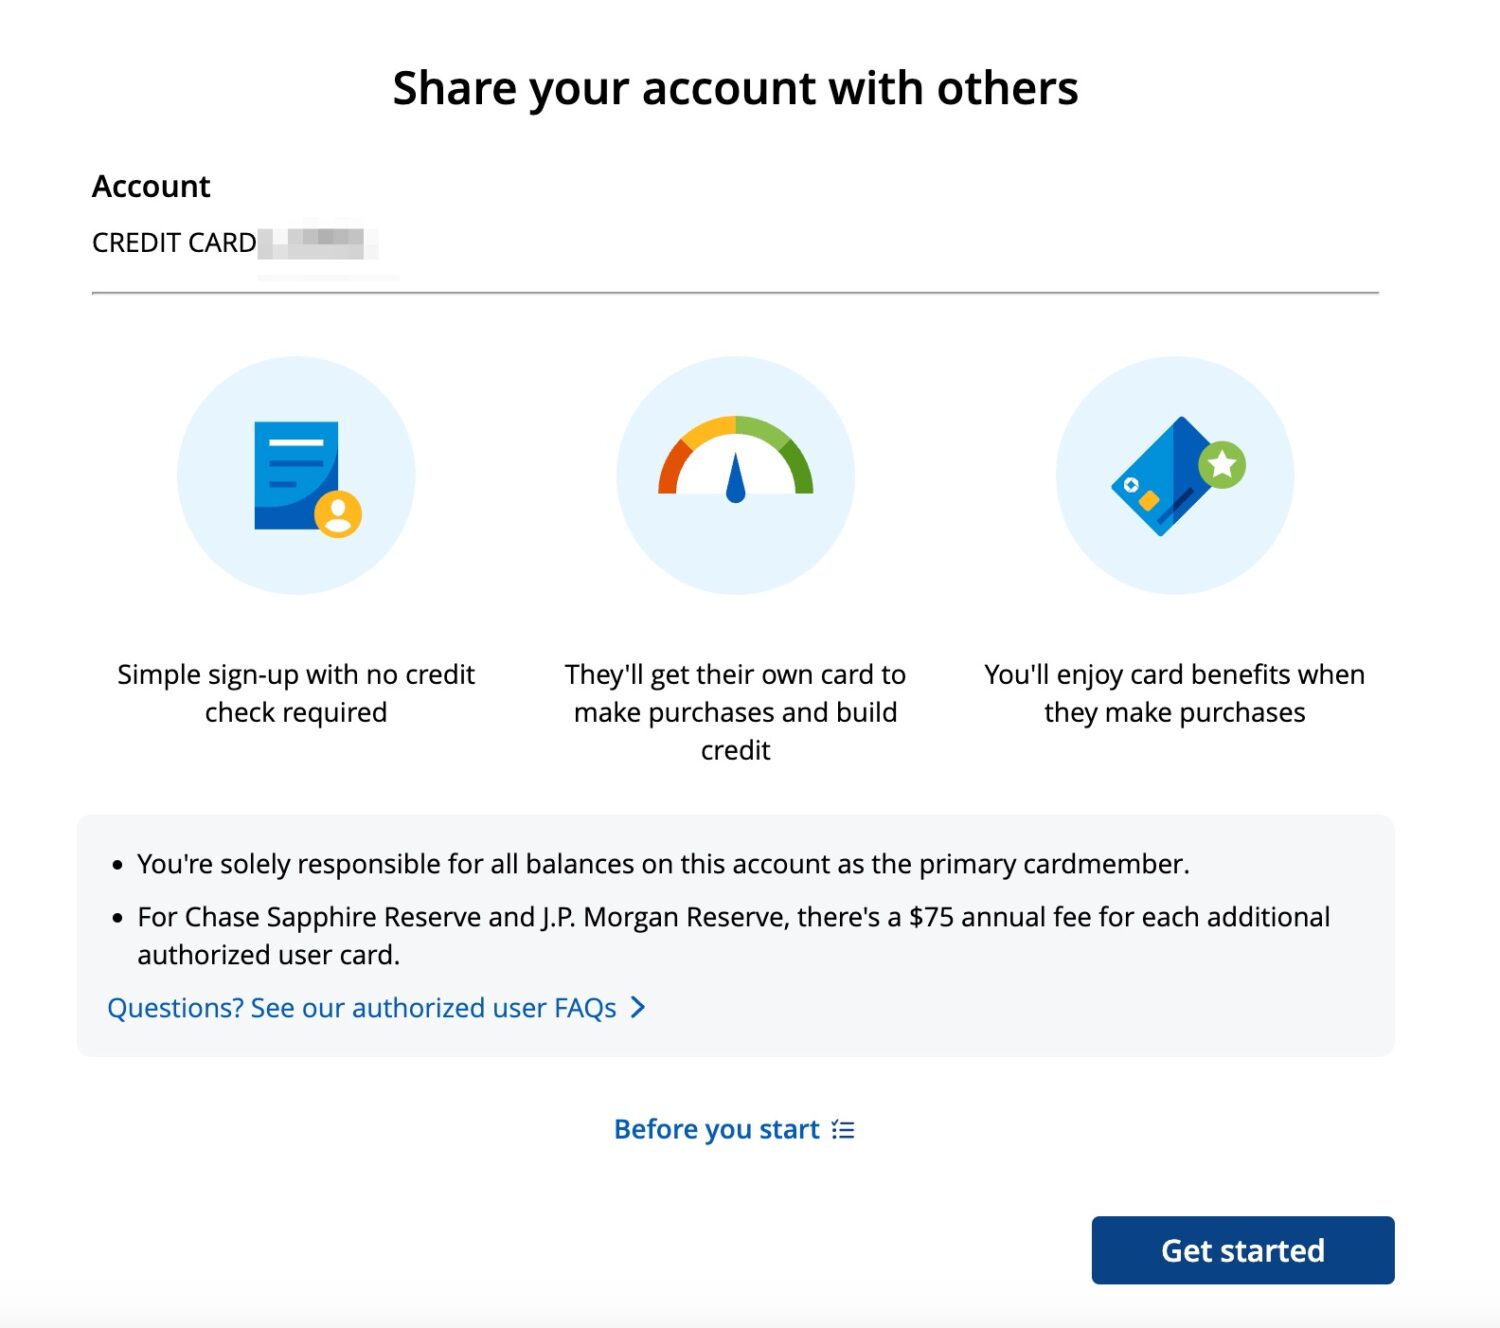This screenshot has height=1328, width=1500.
Task: Click the caption about building credit
Action: tap(736, 712)
